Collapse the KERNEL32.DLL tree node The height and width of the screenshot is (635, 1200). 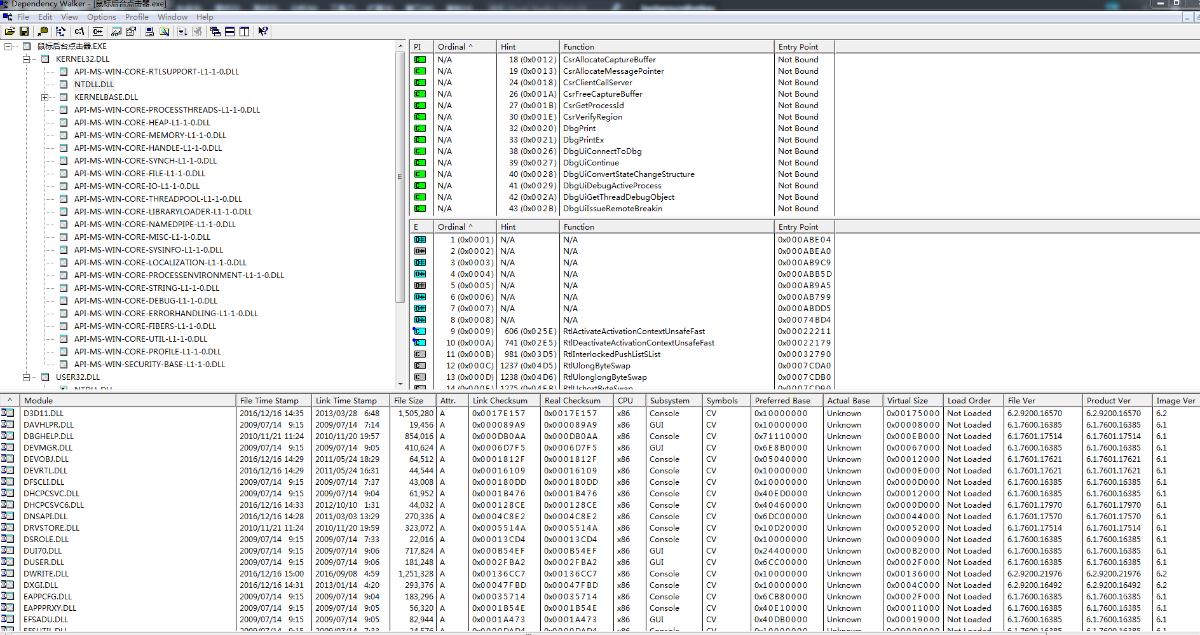click(x=28, y=60)
